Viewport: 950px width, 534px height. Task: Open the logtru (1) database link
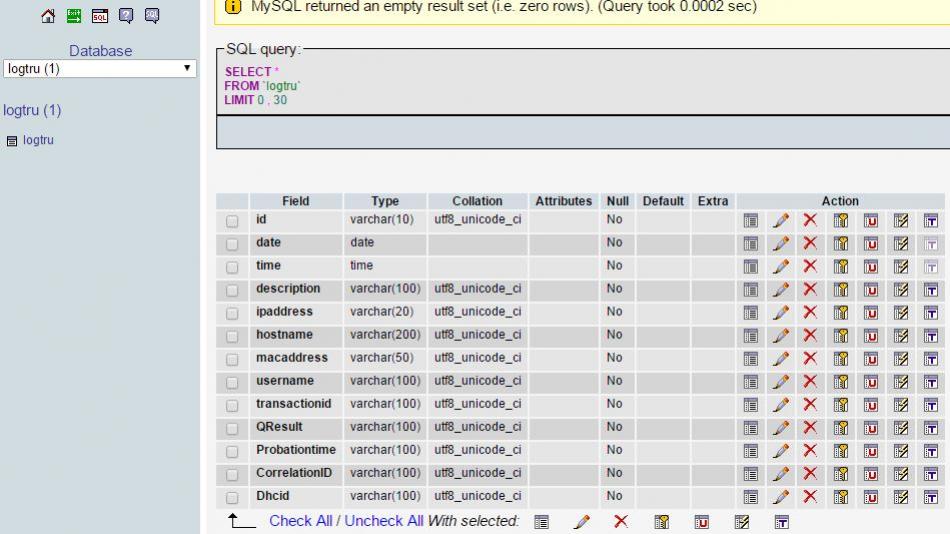coord(32,110)
